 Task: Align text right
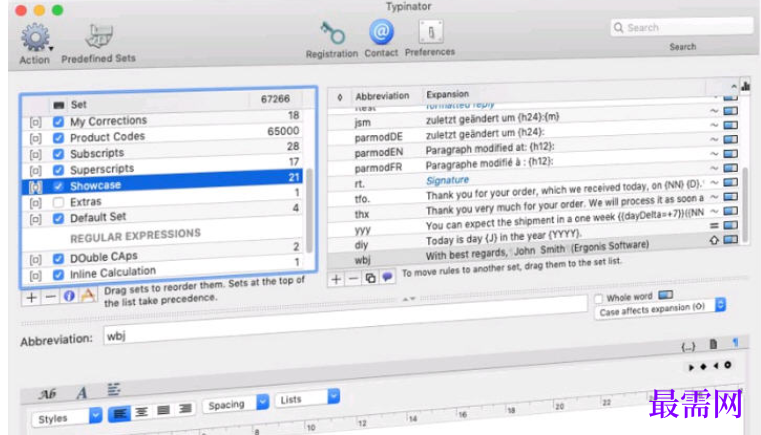(x=184, y=409)
